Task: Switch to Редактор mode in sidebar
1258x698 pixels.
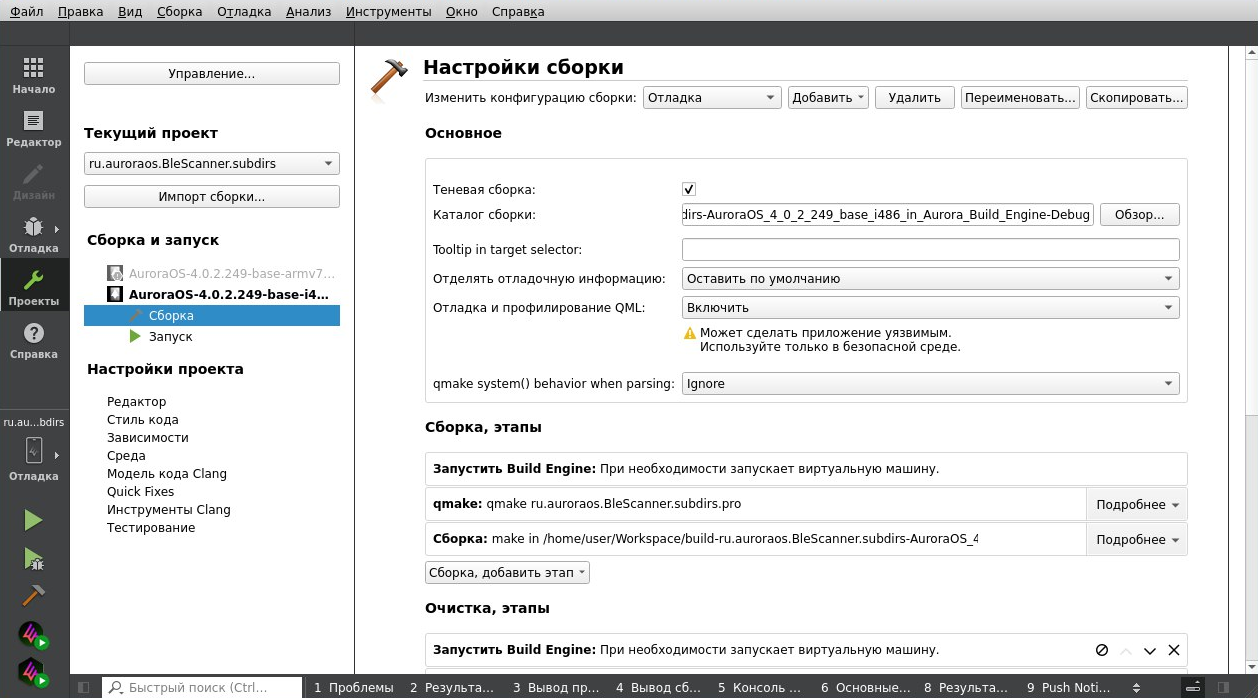Action: [34, 128]
